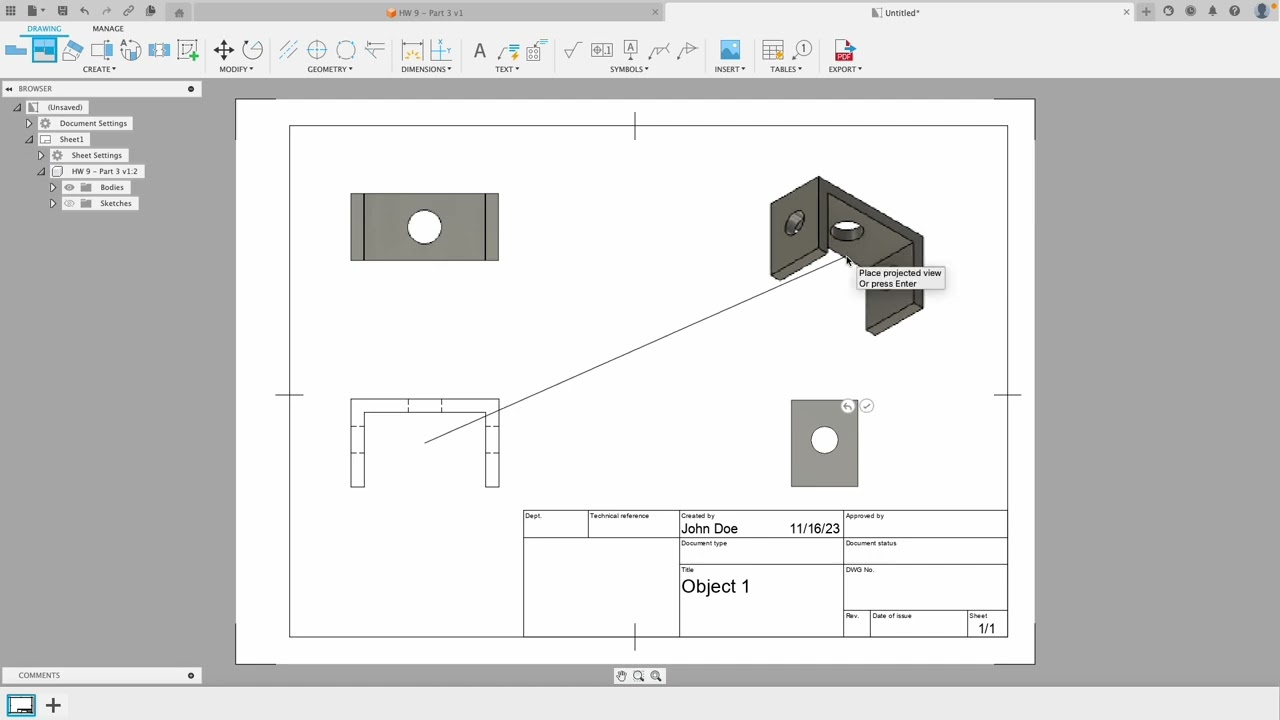The height and width of the screenshot is (720, 1280).
Task: Select the Center Mark Pattern tool
Action: tap(346, 50)
